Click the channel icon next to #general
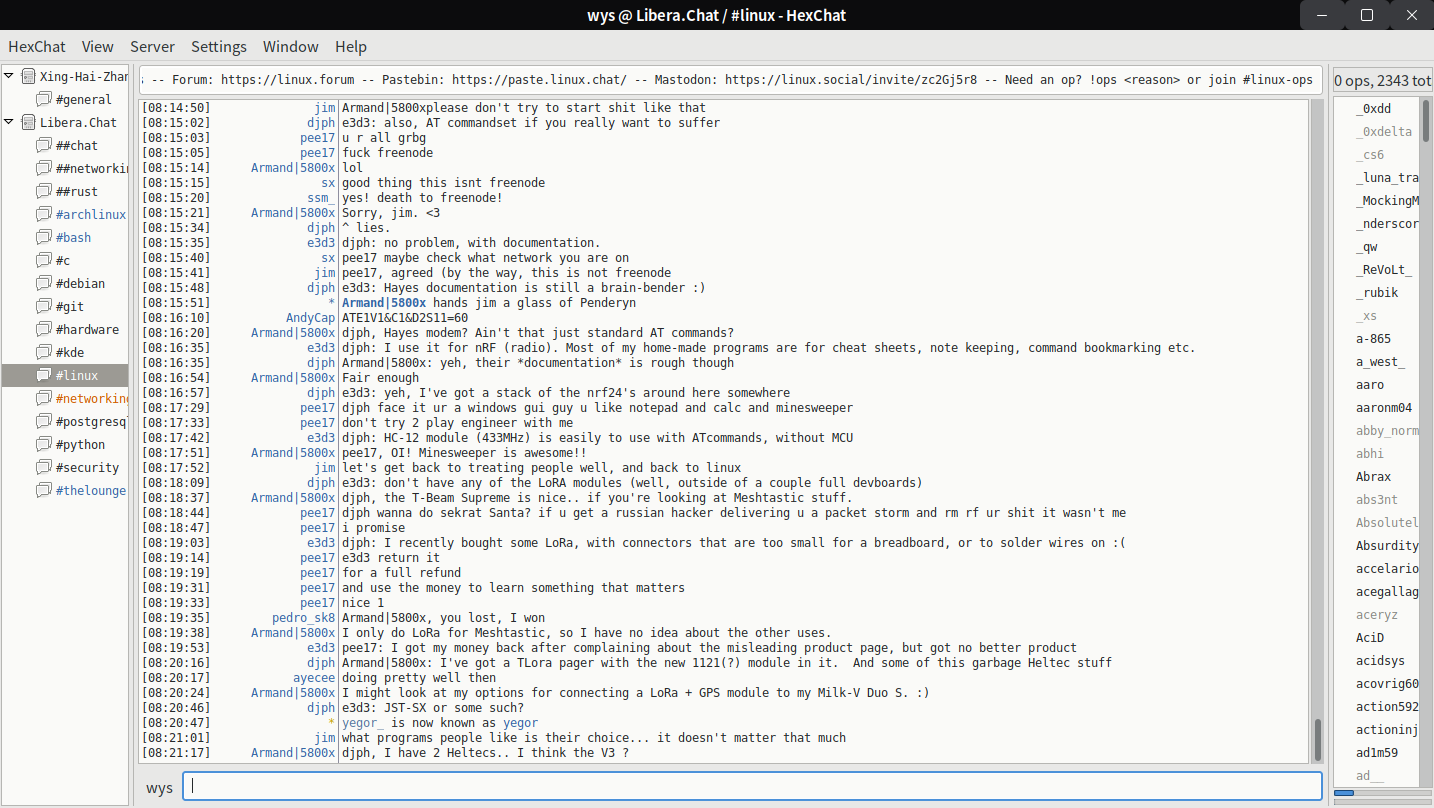This screenshot has width=1434, height=808. [43, 99]
